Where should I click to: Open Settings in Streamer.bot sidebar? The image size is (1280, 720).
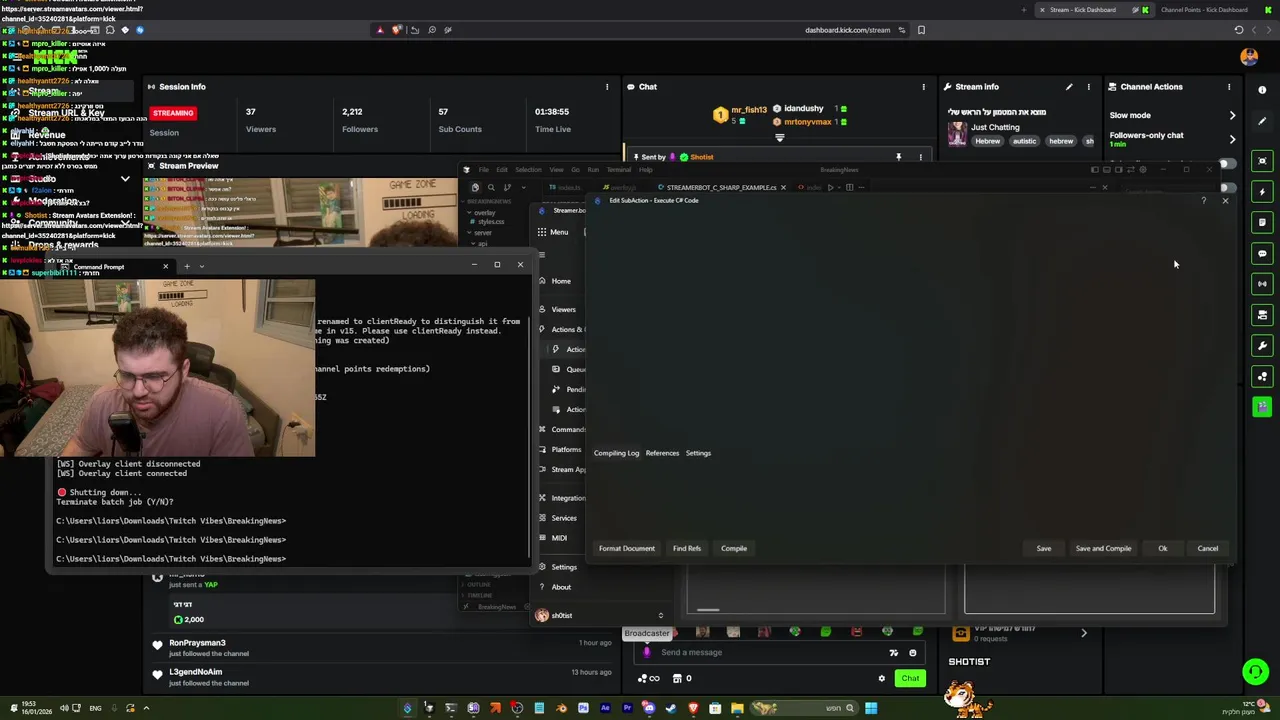coord(564,567)
